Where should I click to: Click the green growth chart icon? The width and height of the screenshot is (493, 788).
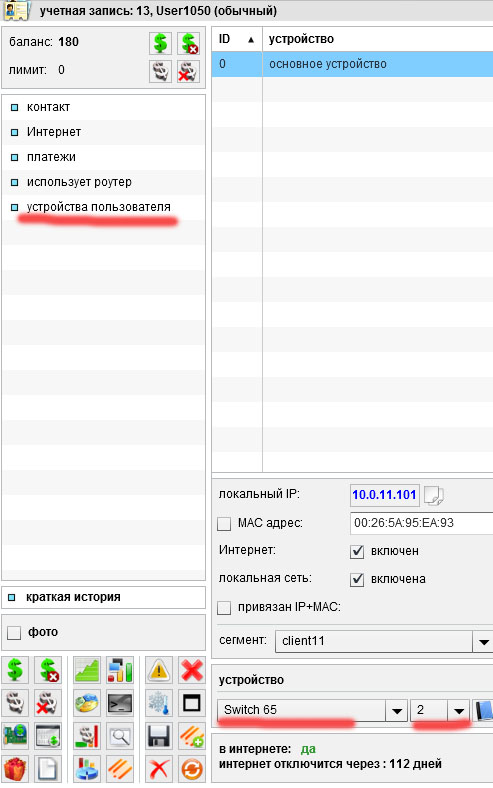click(x=87, y=670)
